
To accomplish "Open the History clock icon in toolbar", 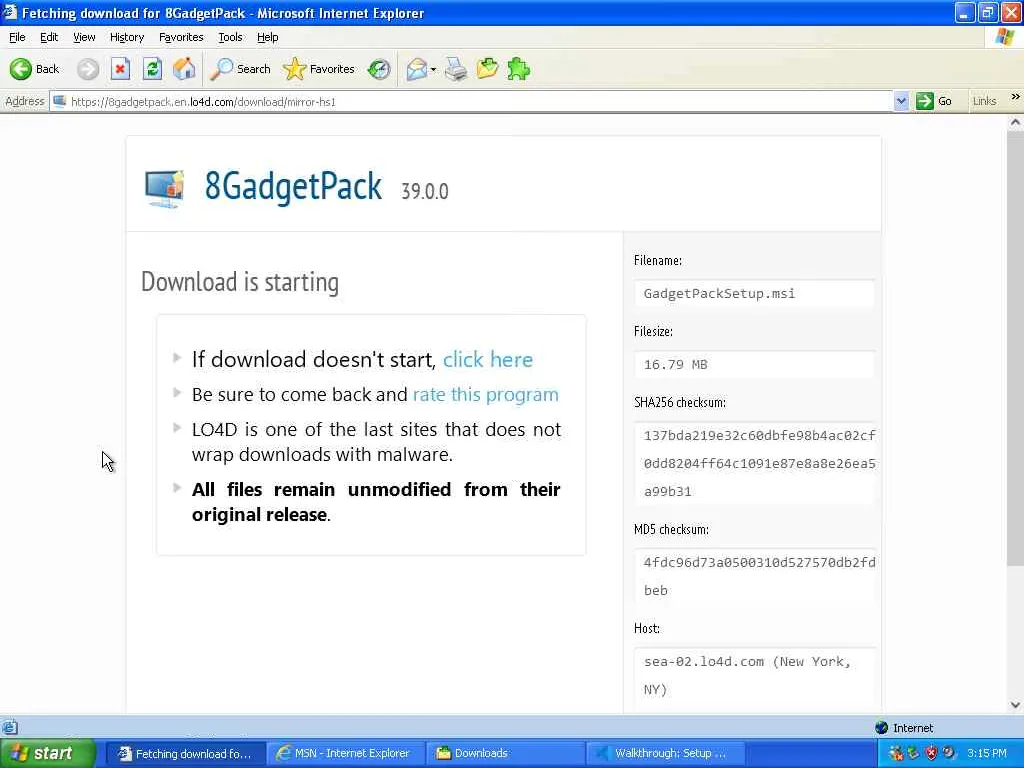I will [379, 69].
